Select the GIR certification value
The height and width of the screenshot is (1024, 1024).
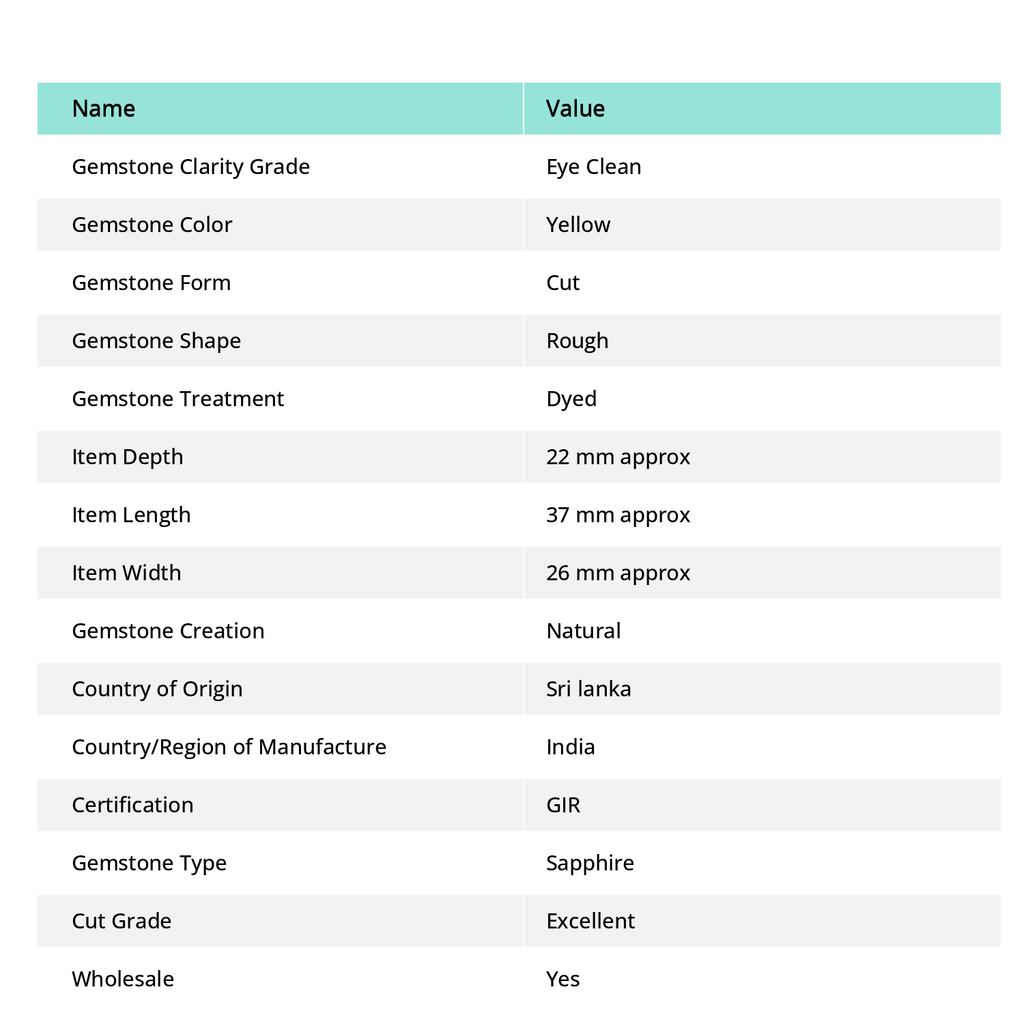pos(563,804)
